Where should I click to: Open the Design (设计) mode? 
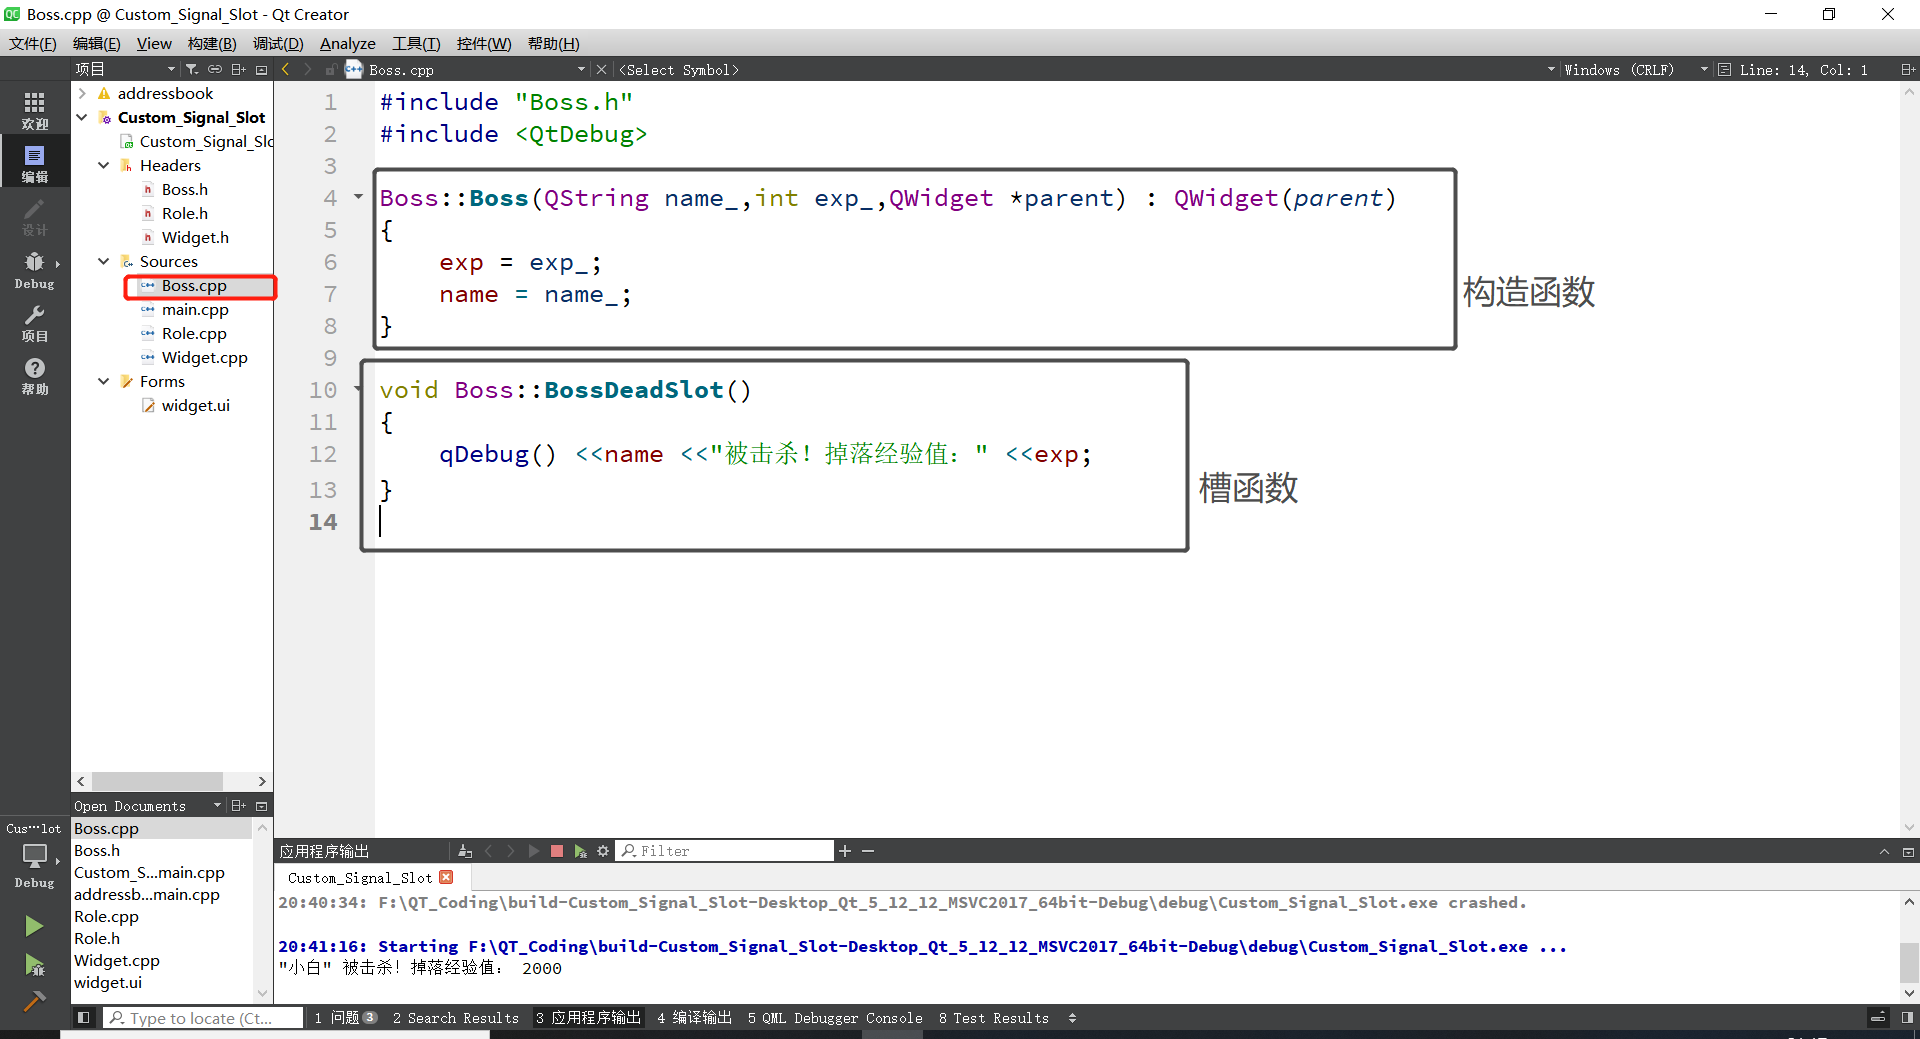(34, 216)
